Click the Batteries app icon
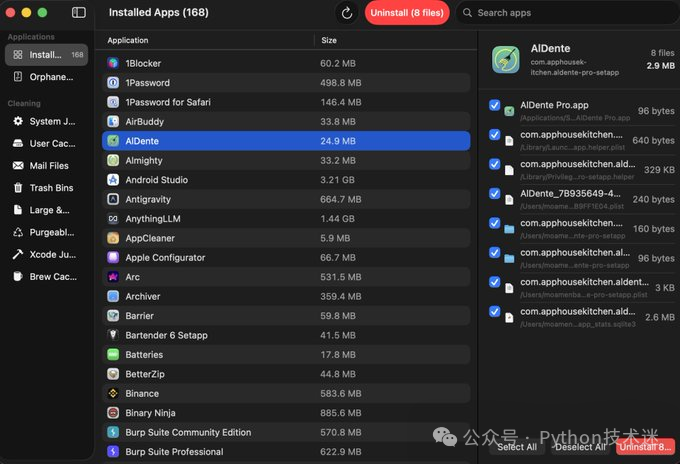Image resolution: width=680 pixels, height=464 pixels. tap(113, 354)
